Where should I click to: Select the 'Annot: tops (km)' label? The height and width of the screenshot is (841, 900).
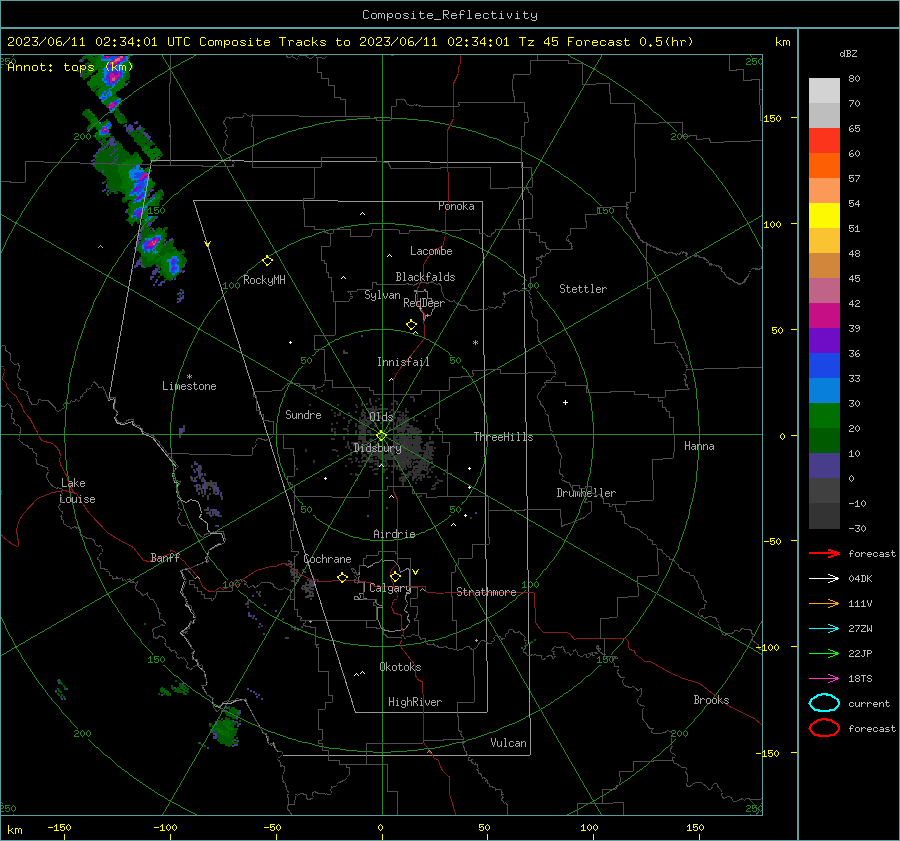70,67
